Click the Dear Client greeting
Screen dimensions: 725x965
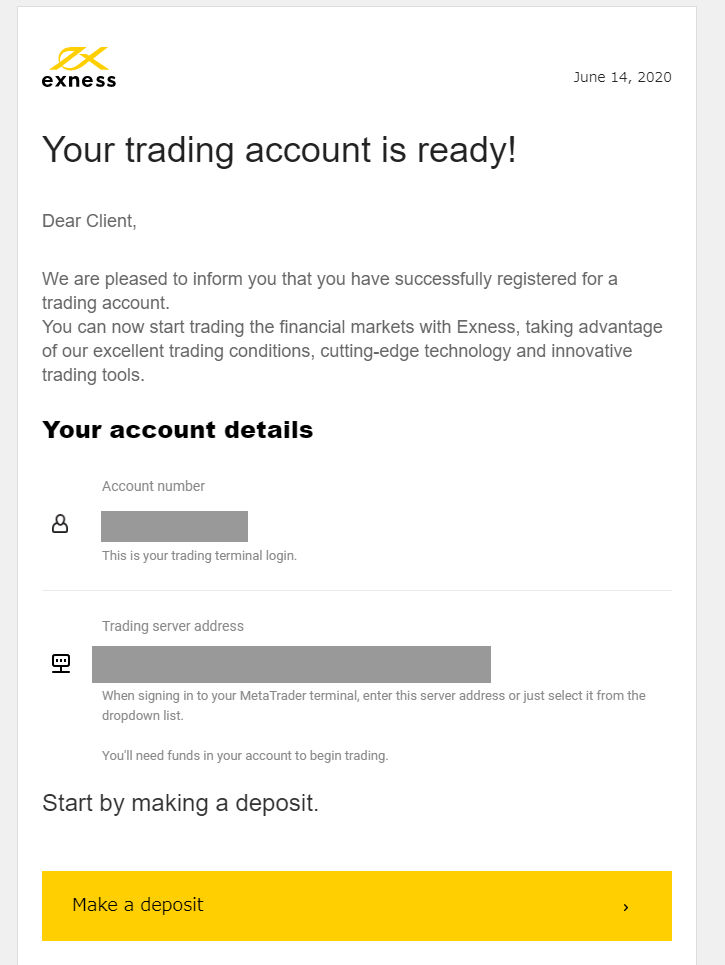point(89,221)
